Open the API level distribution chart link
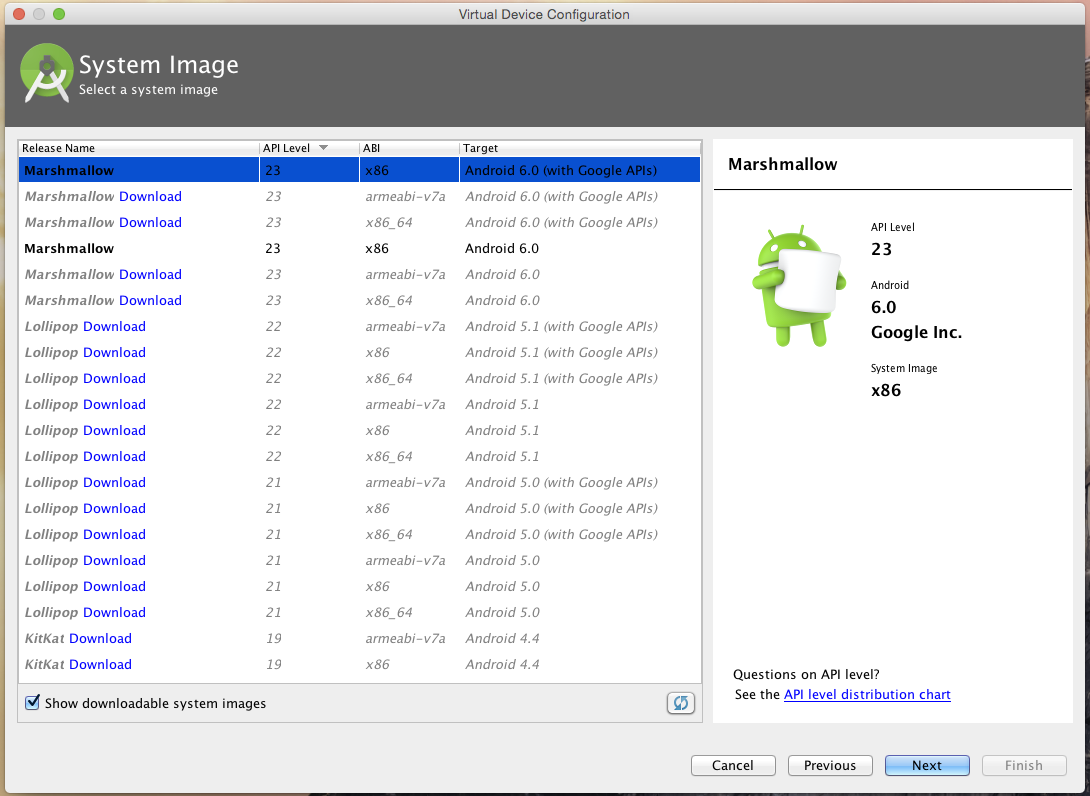Screen dimensions: 1090x796 pos(867,694)
